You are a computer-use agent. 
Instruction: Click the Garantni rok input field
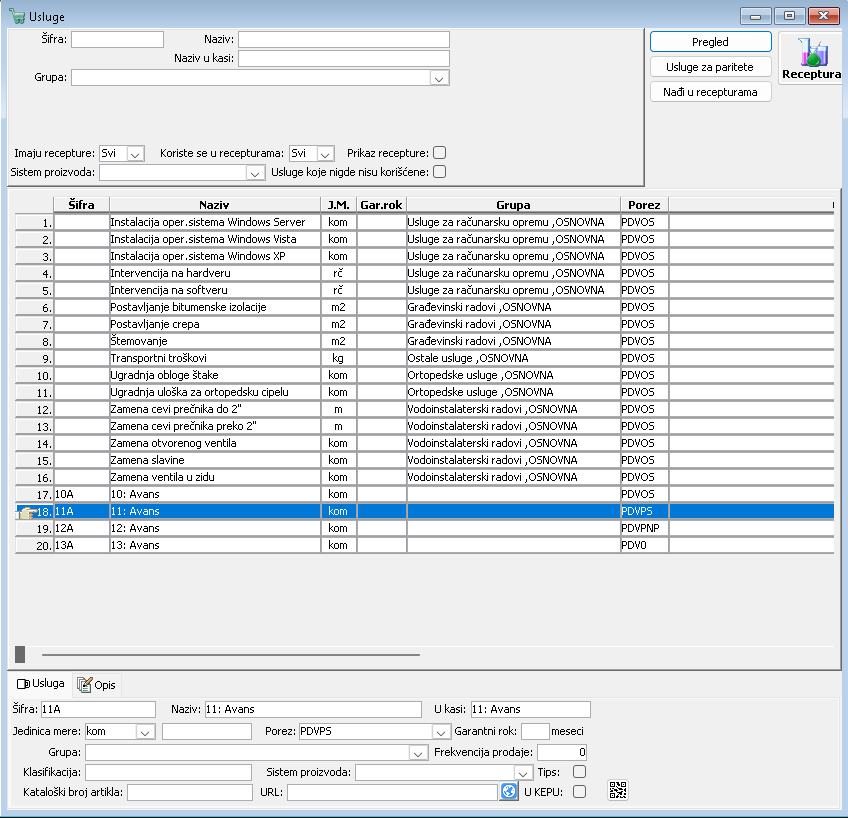[x=535, y=731]
